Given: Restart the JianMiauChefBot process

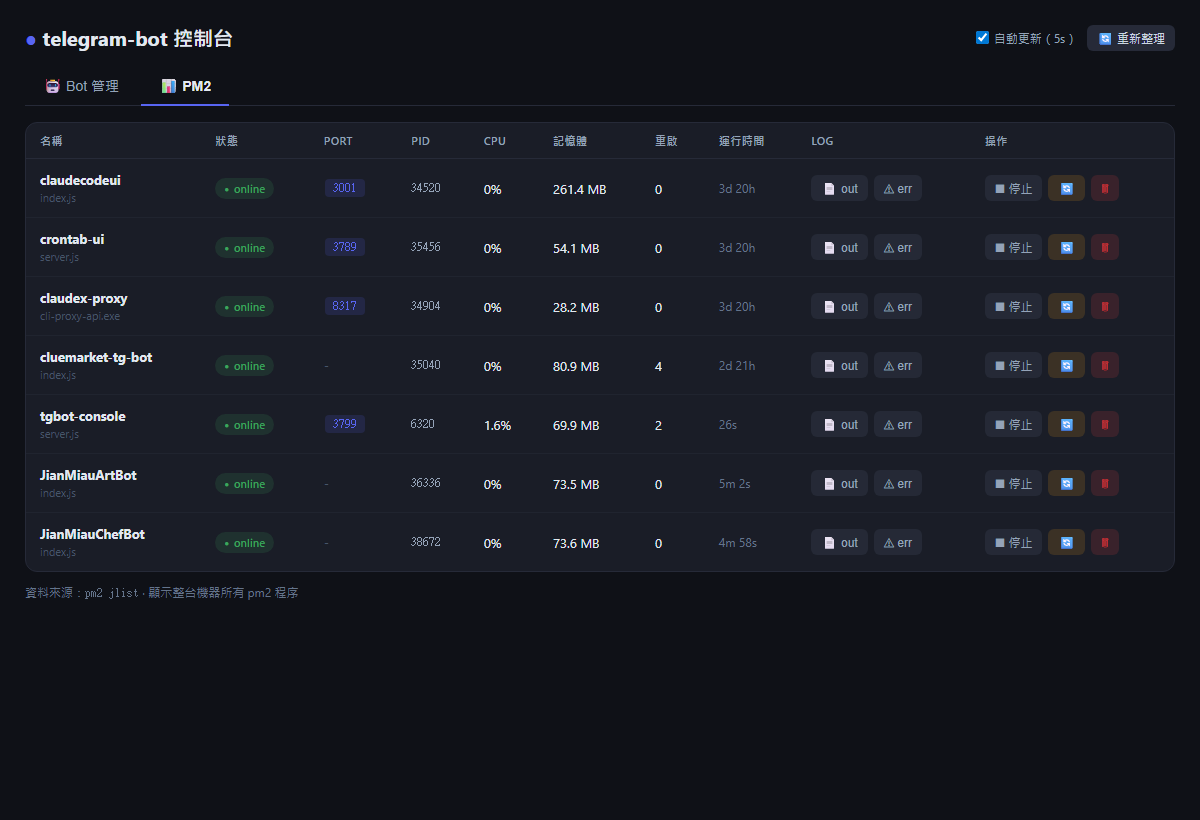Looking at the screenshot, I should point(1066,542).
